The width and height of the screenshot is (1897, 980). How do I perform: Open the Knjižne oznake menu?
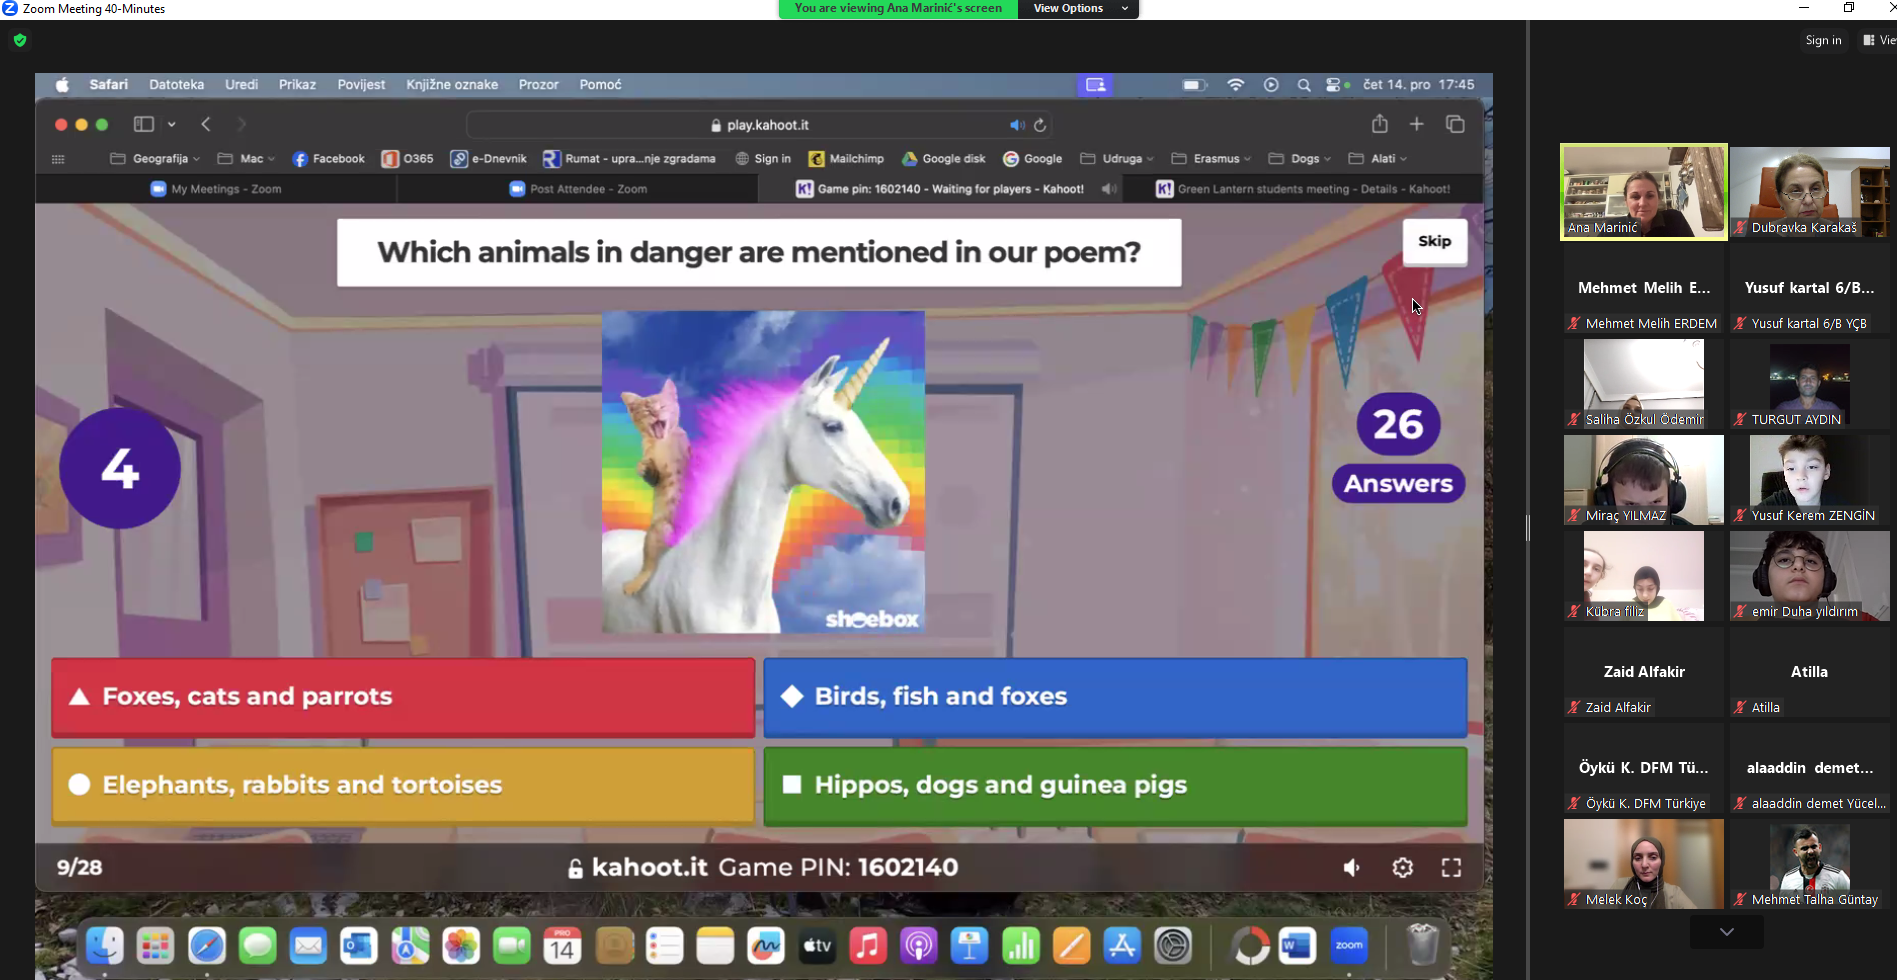coord(452,85)
